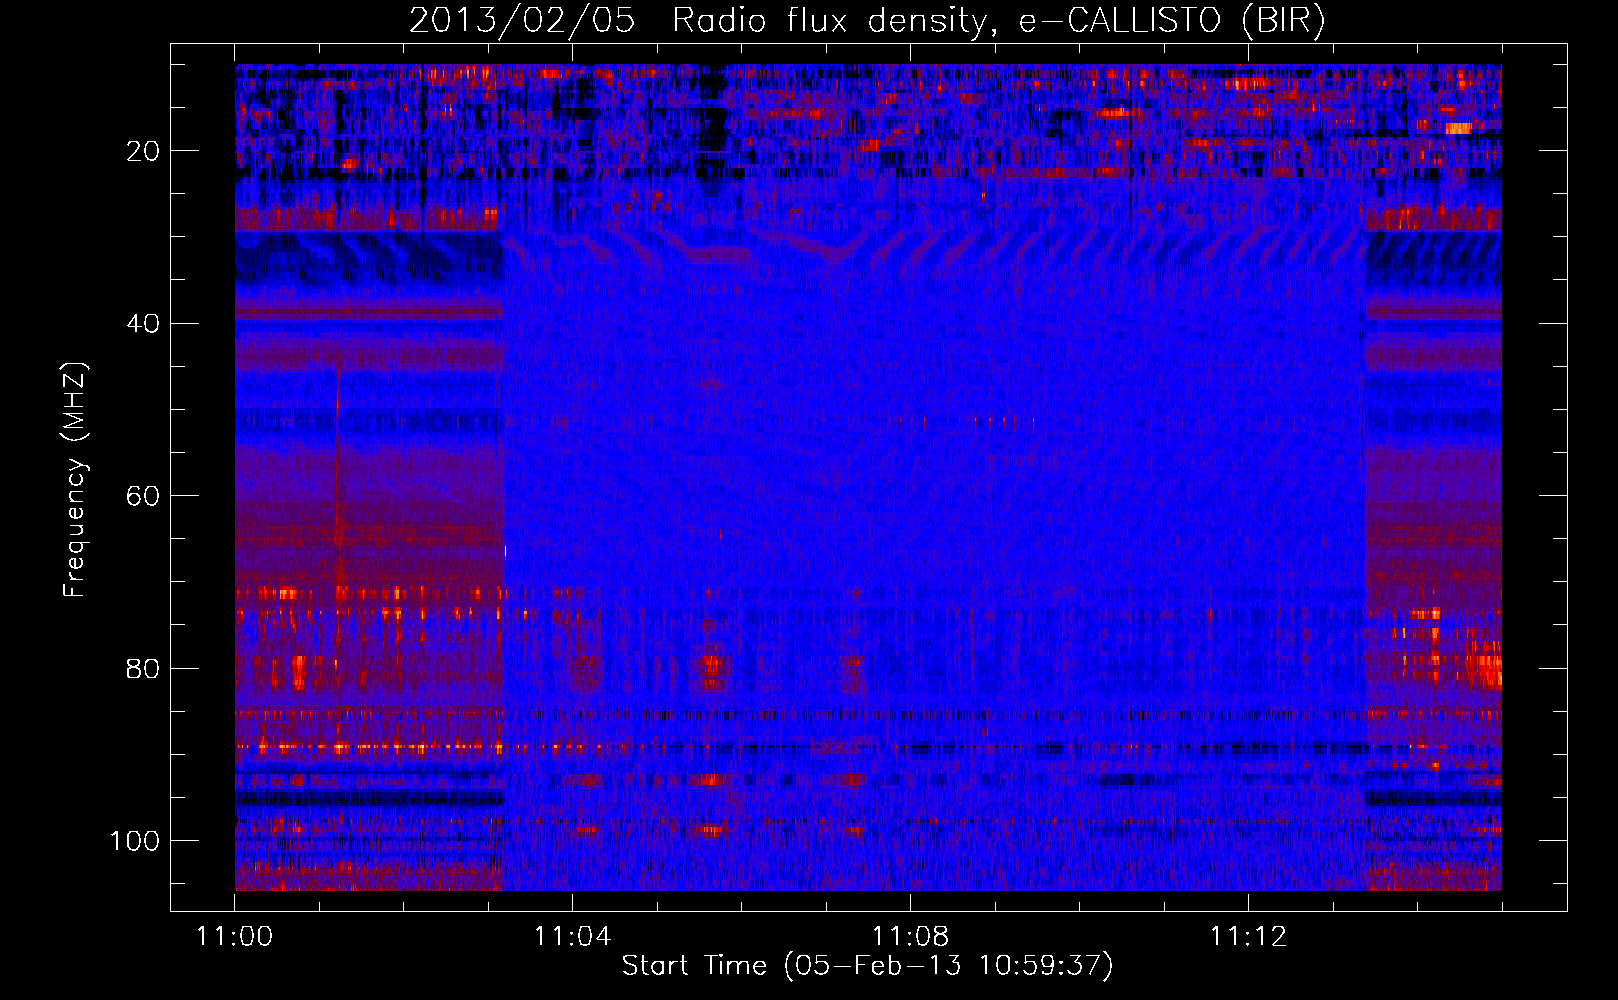Click the 'Start Time' x-axis label
The width and height of the screenshot is (1618, 1000).
[867, 966]
